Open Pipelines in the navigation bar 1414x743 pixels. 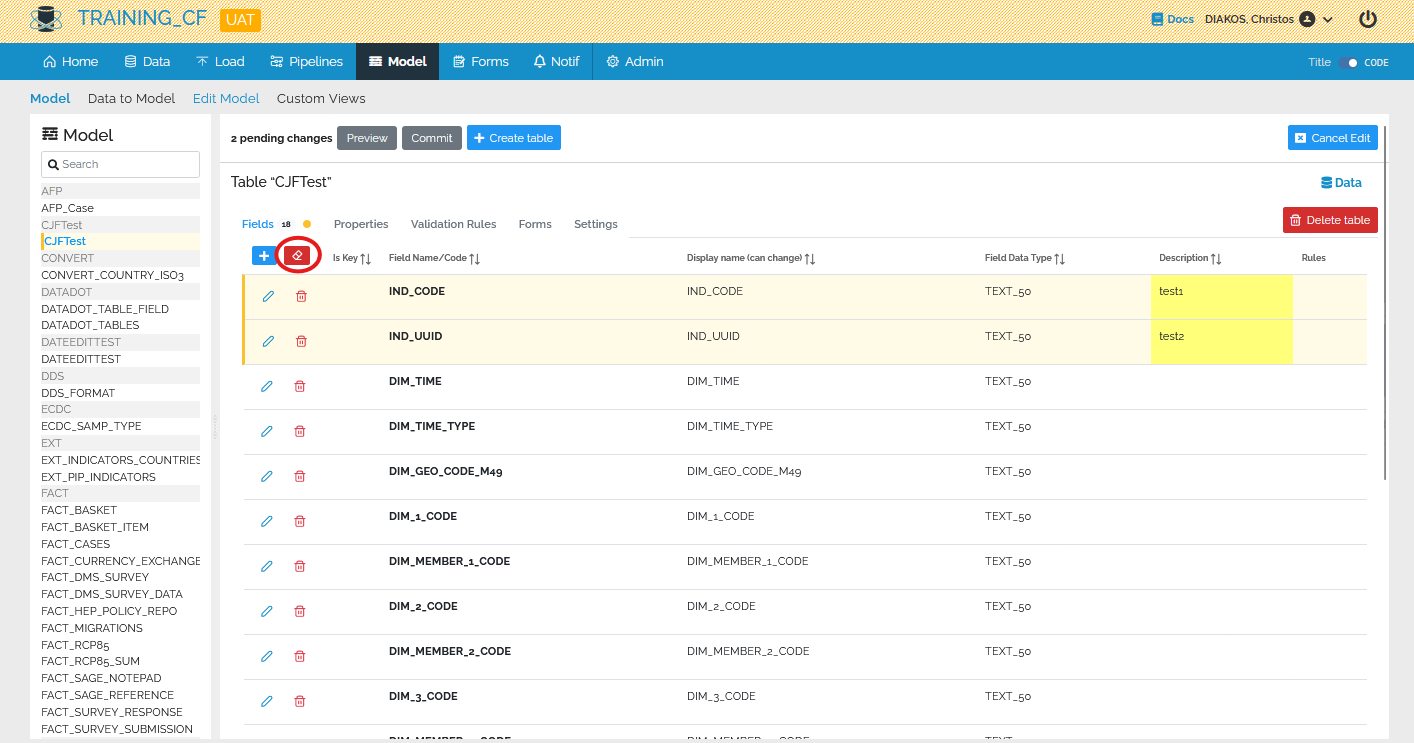point(307,61)
